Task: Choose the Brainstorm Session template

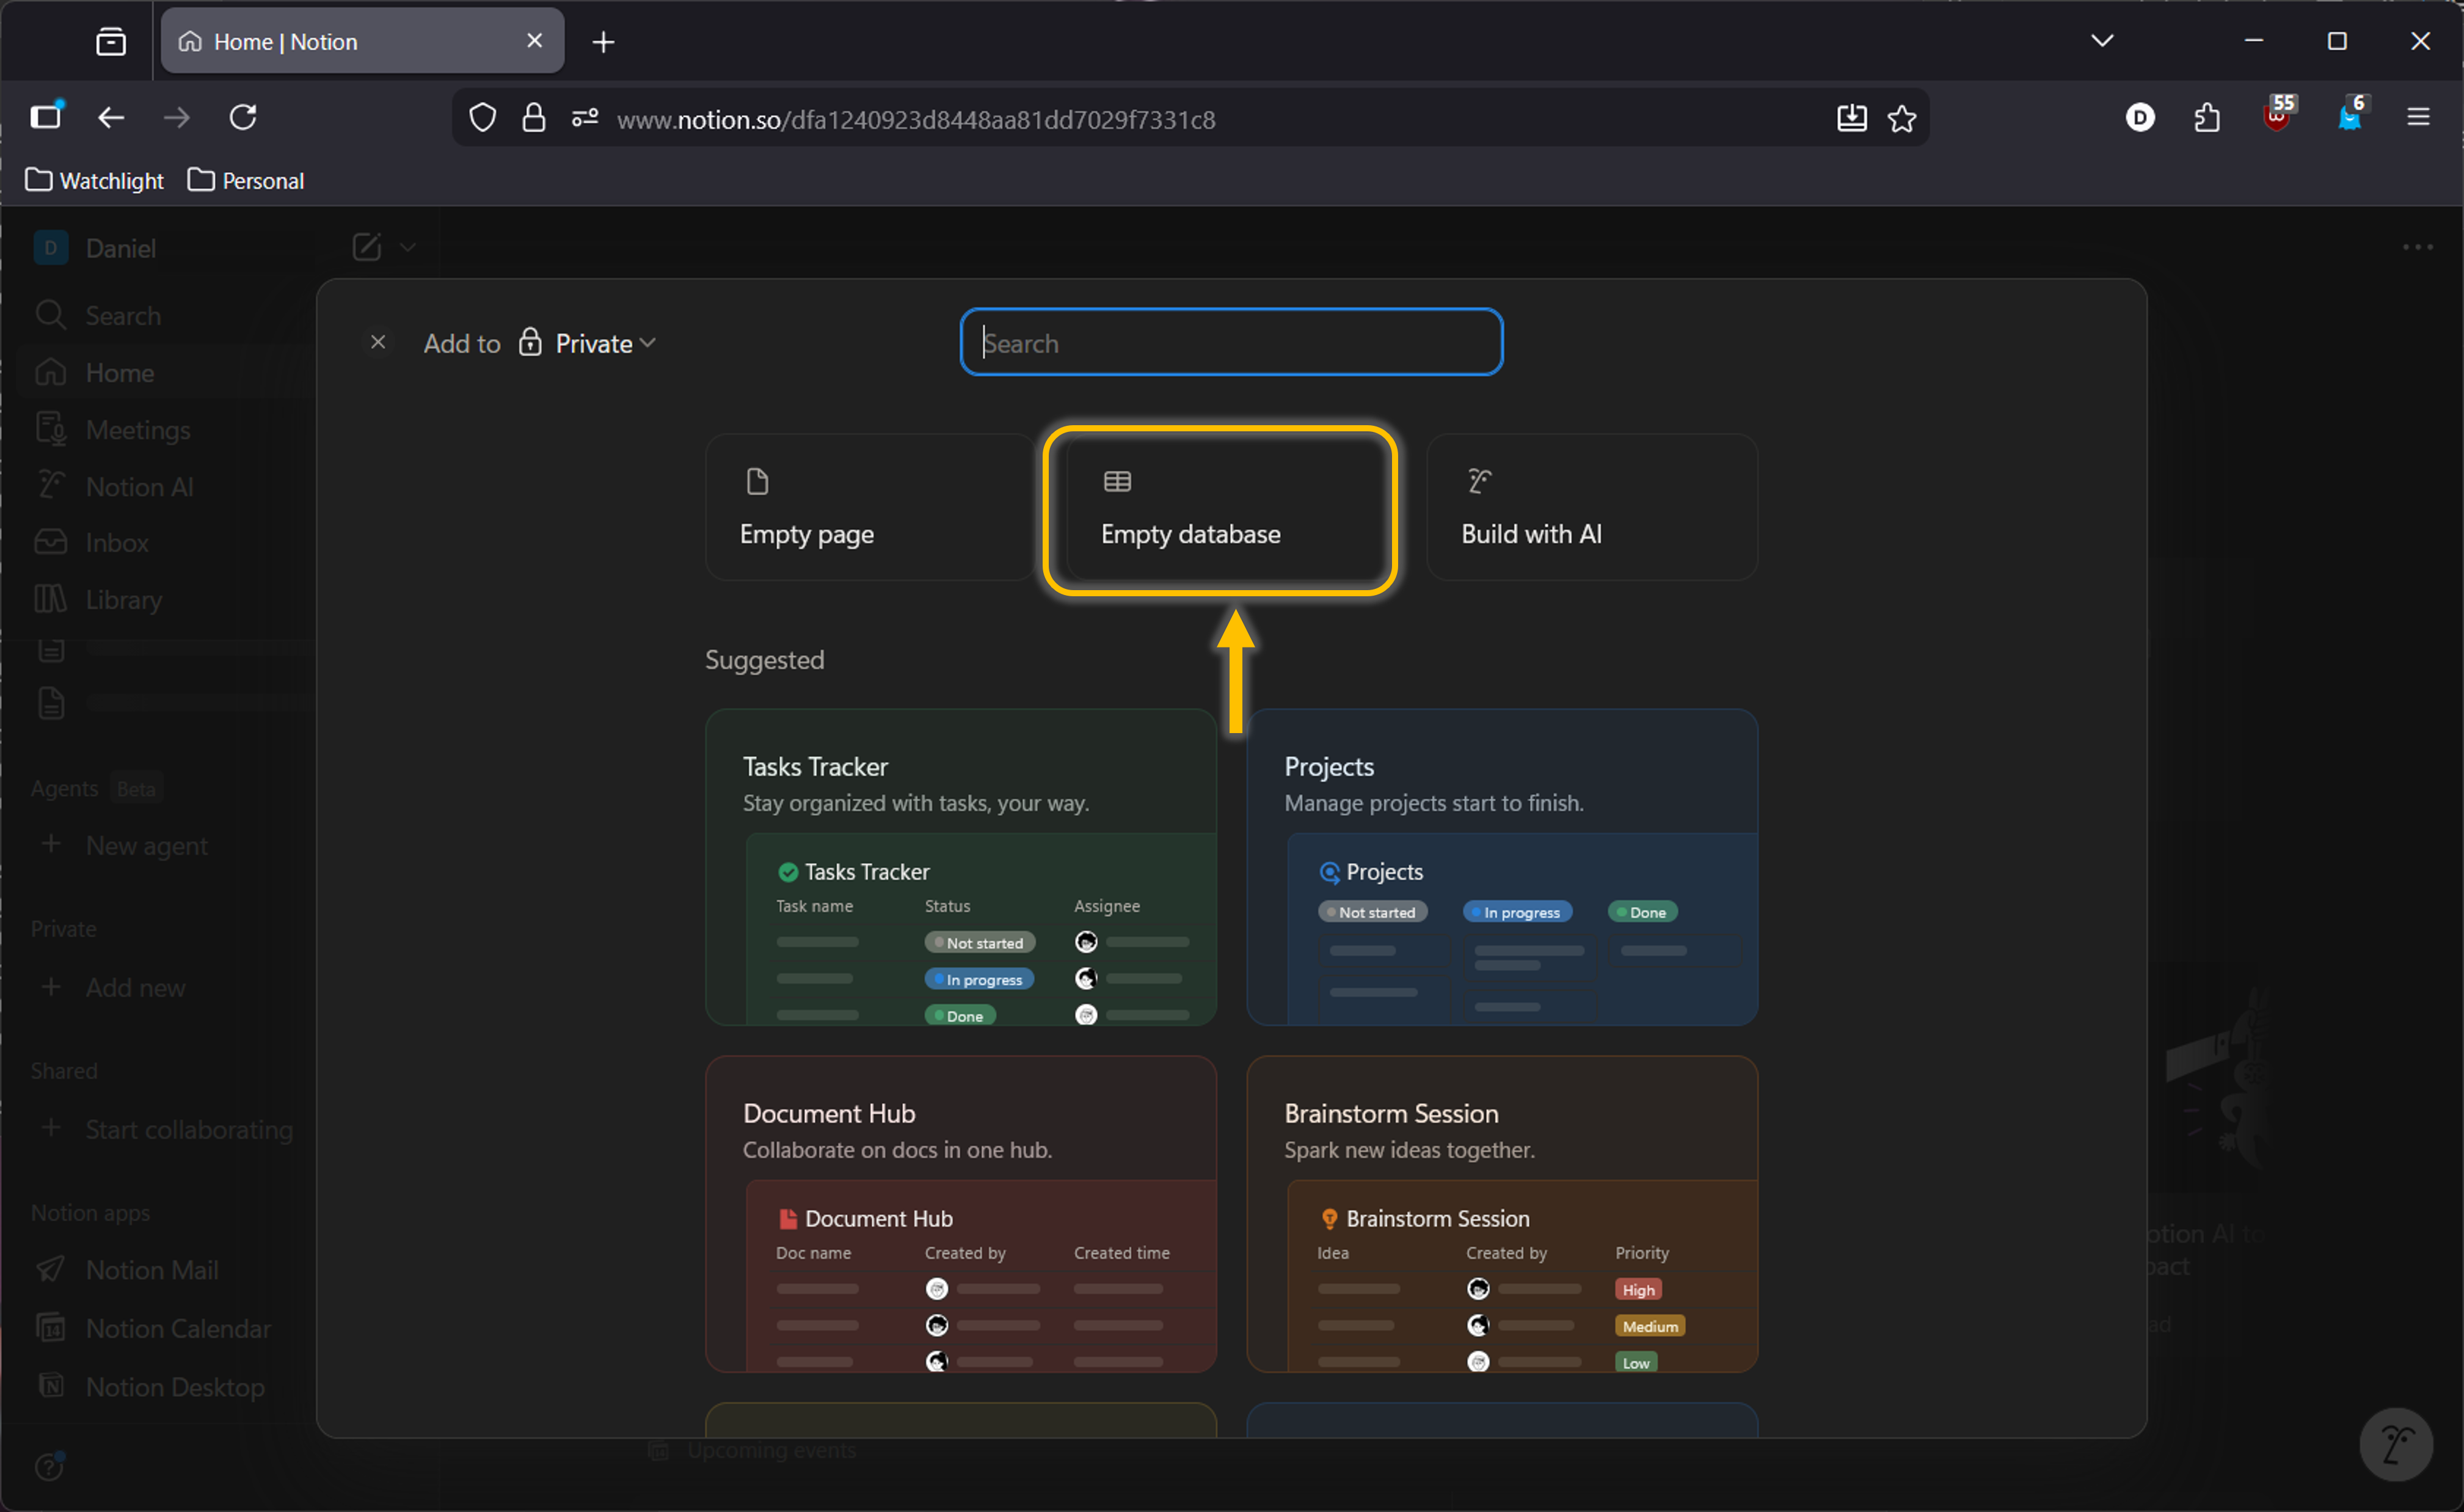Action: tap(1501, 1213)
